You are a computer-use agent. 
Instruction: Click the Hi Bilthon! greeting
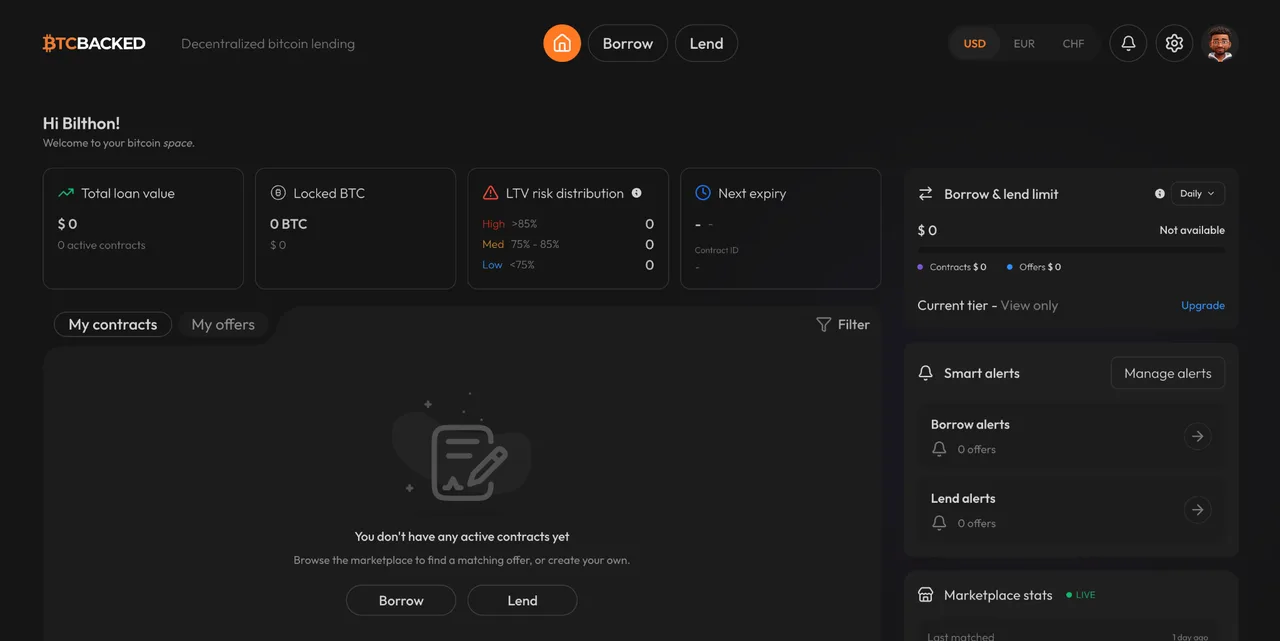click(81, 123)
